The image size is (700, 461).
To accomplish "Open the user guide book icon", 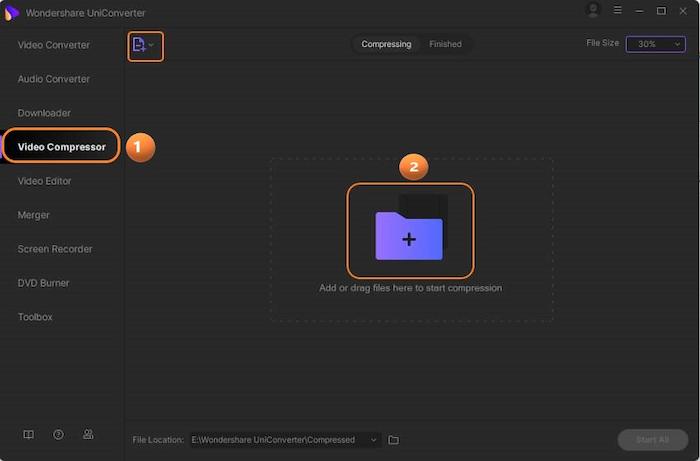I will pyautogui.click(x=29, y=435).
